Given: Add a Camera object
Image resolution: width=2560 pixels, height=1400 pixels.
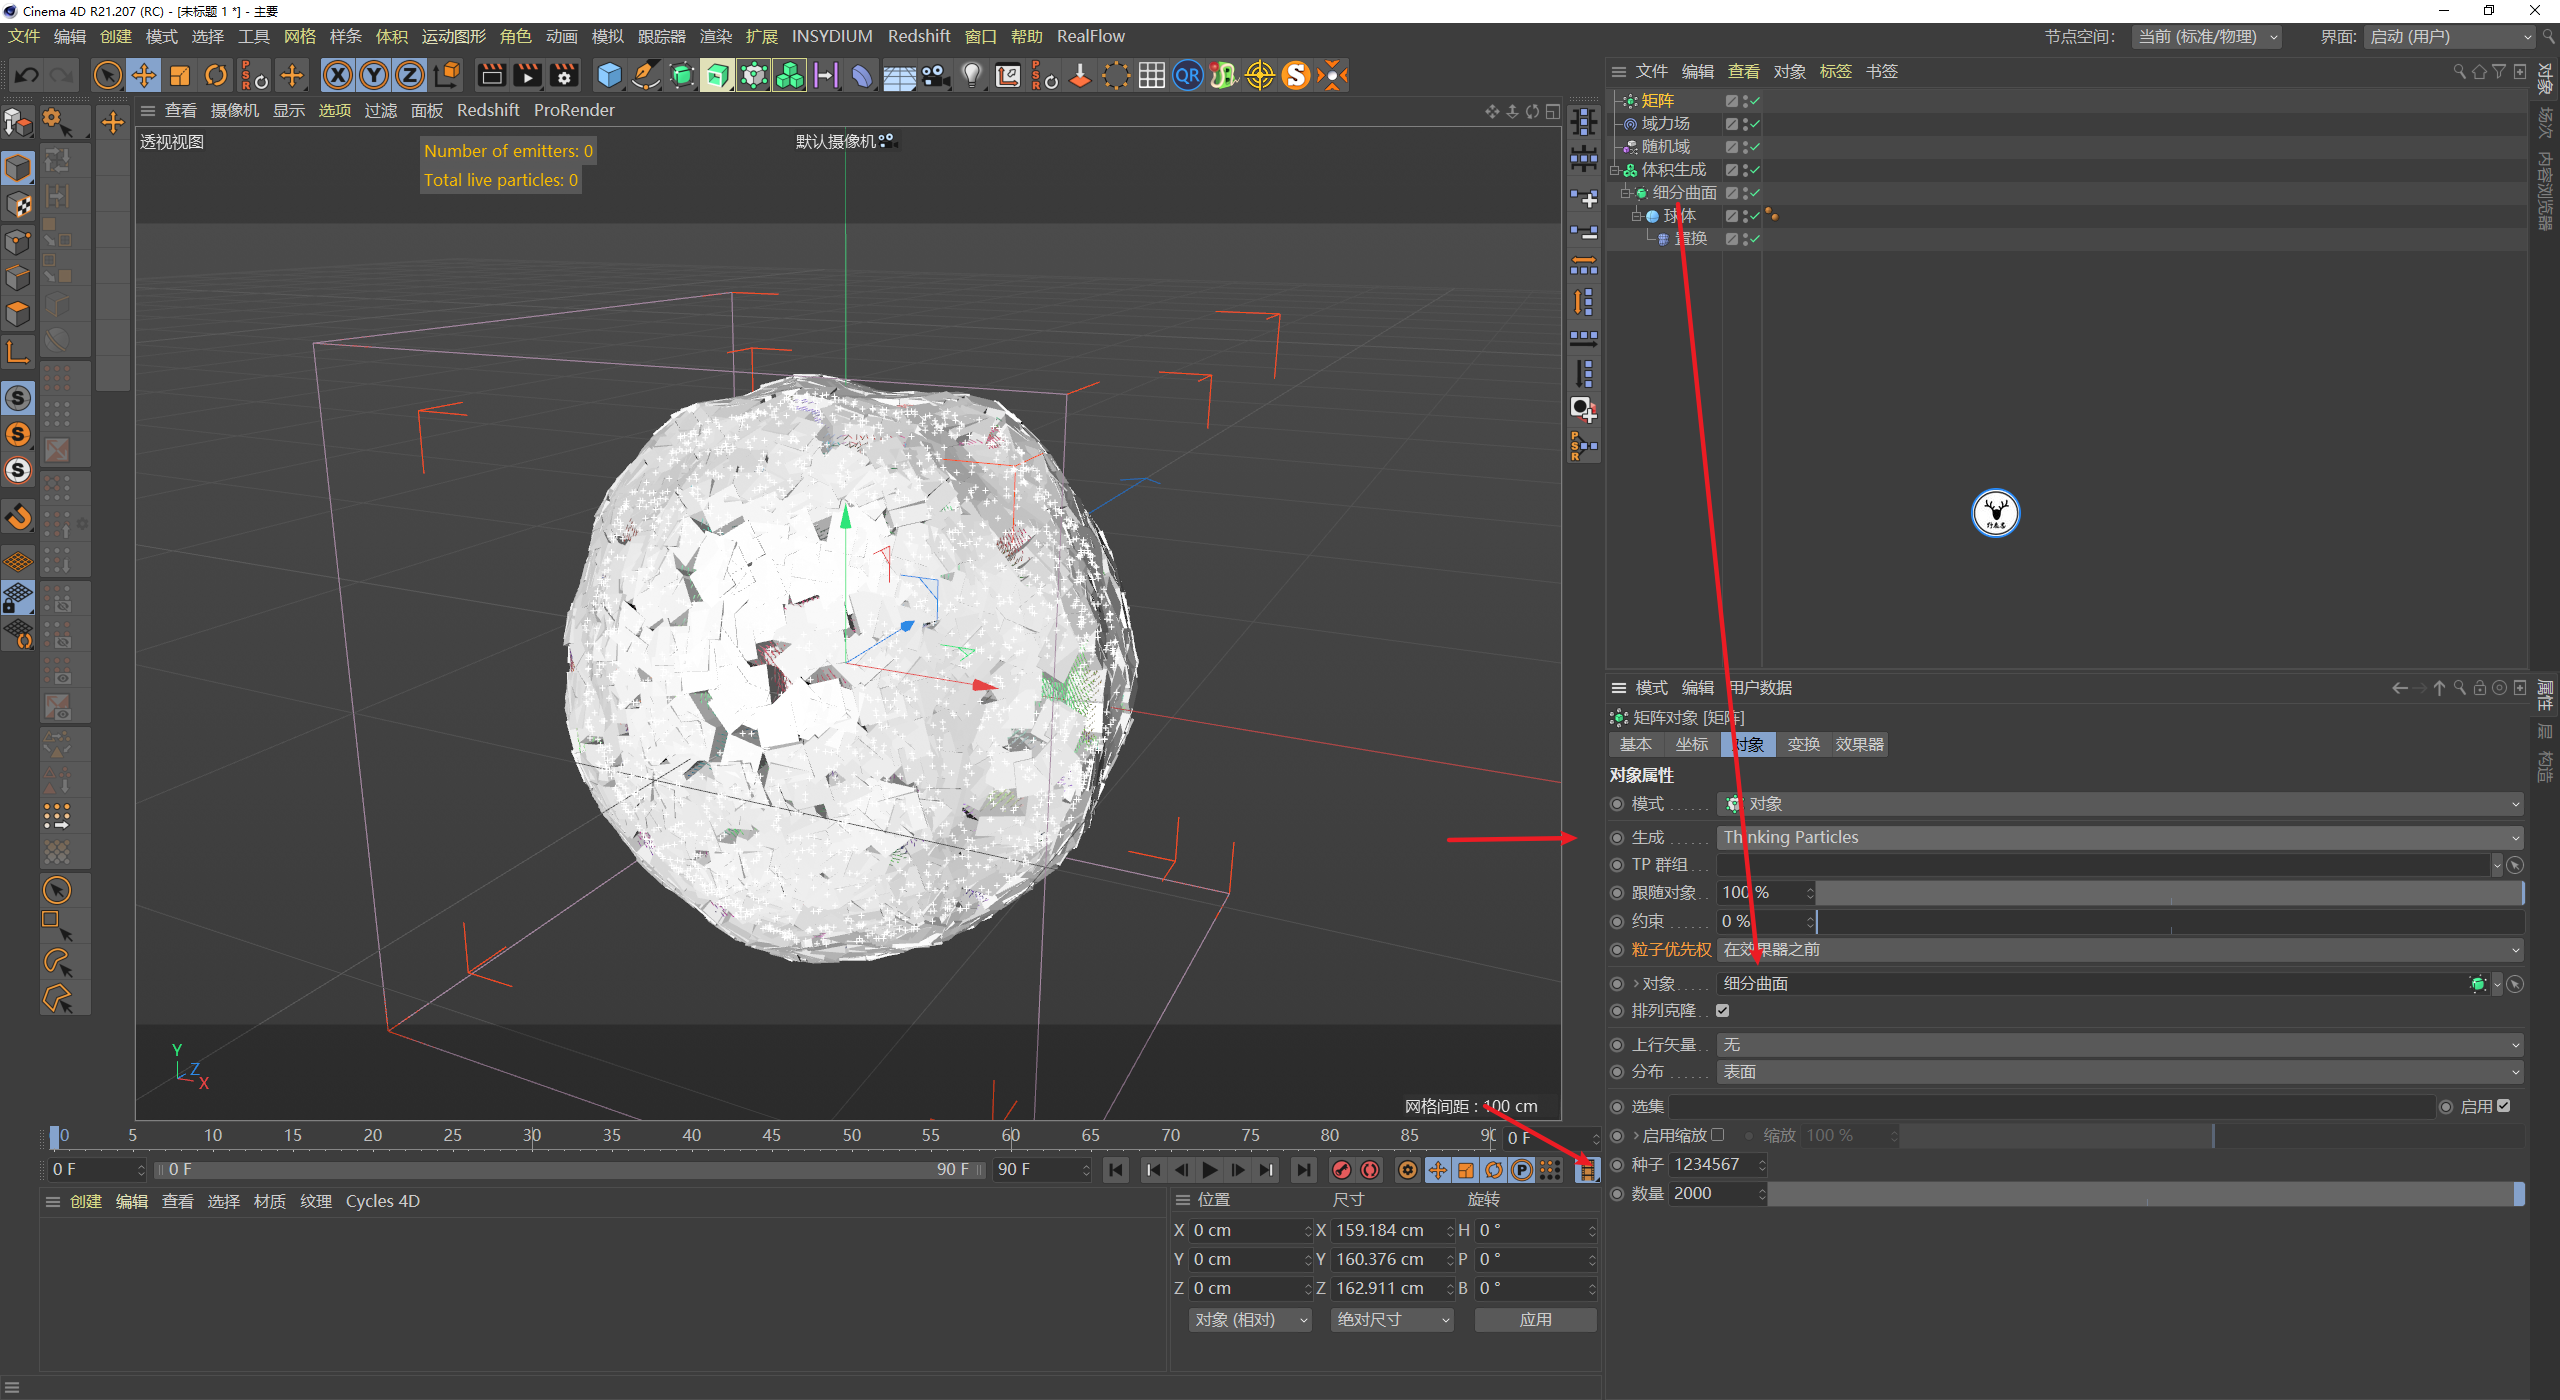Looking at the screenshot, I should [936, 75].
